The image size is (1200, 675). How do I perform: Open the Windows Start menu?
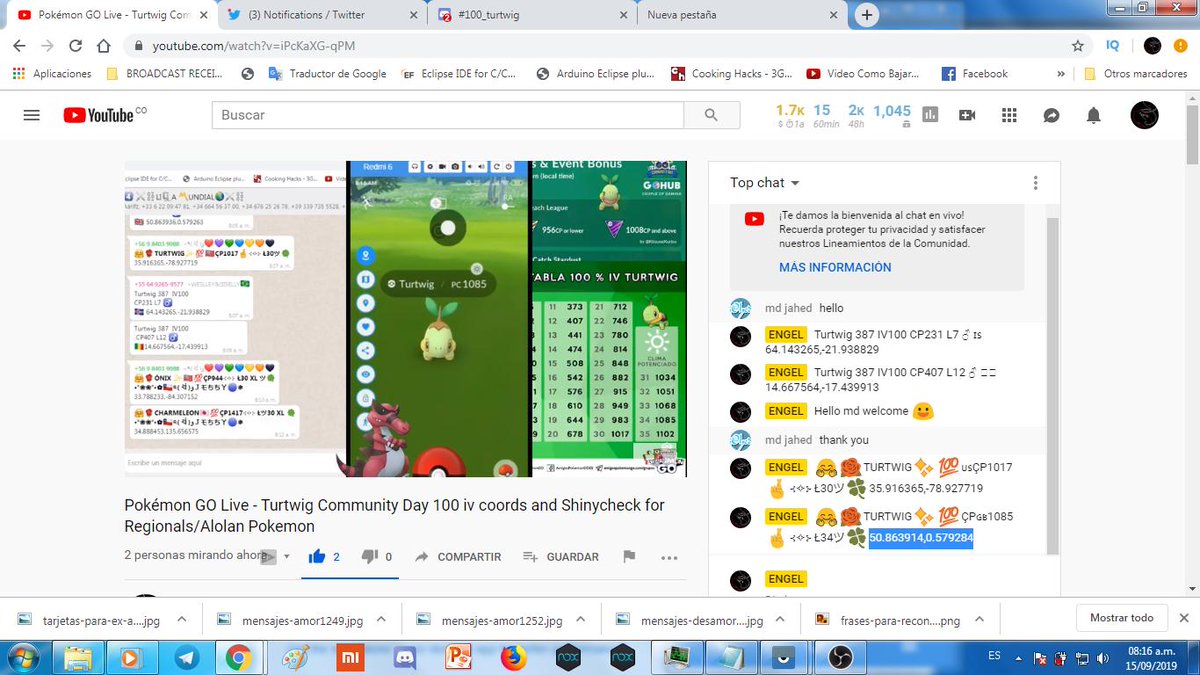(22, 657)
